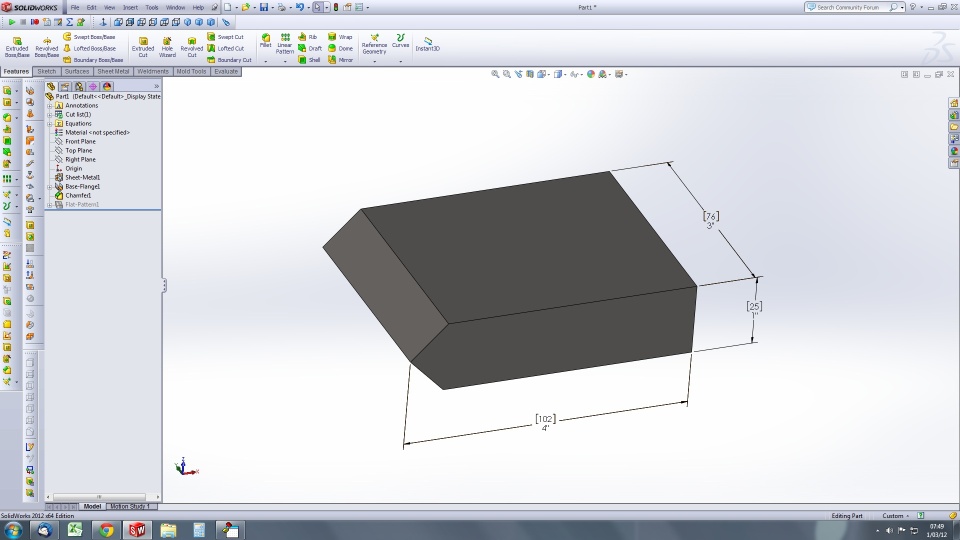Select Front Plane in the feature tree

[x=80, y=141]
